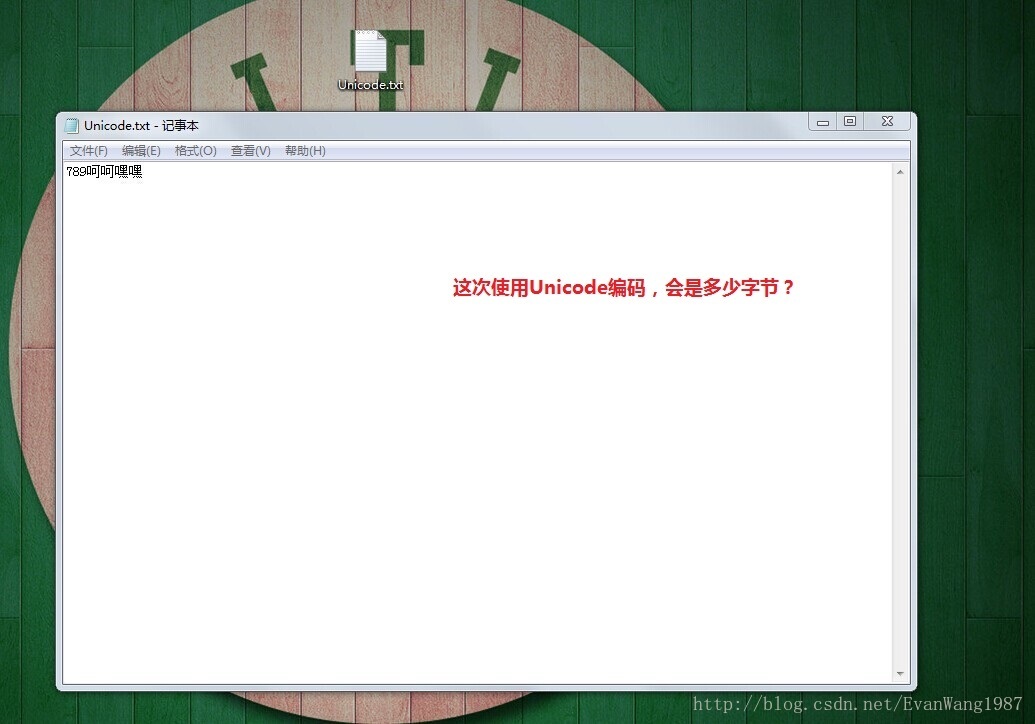
Task: Click the scrollbar up arrow
Action: (899, 169)
